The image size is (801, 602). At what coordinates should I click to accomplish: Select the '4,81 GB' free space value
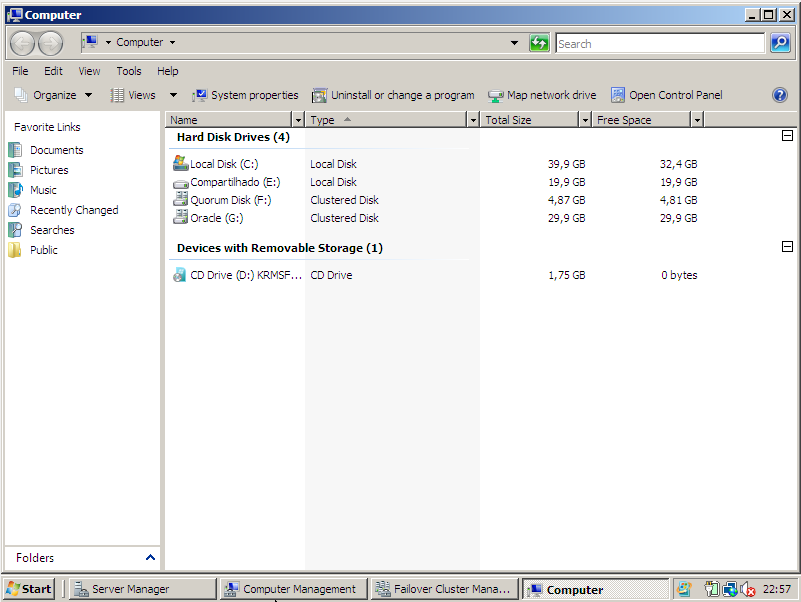678,200
